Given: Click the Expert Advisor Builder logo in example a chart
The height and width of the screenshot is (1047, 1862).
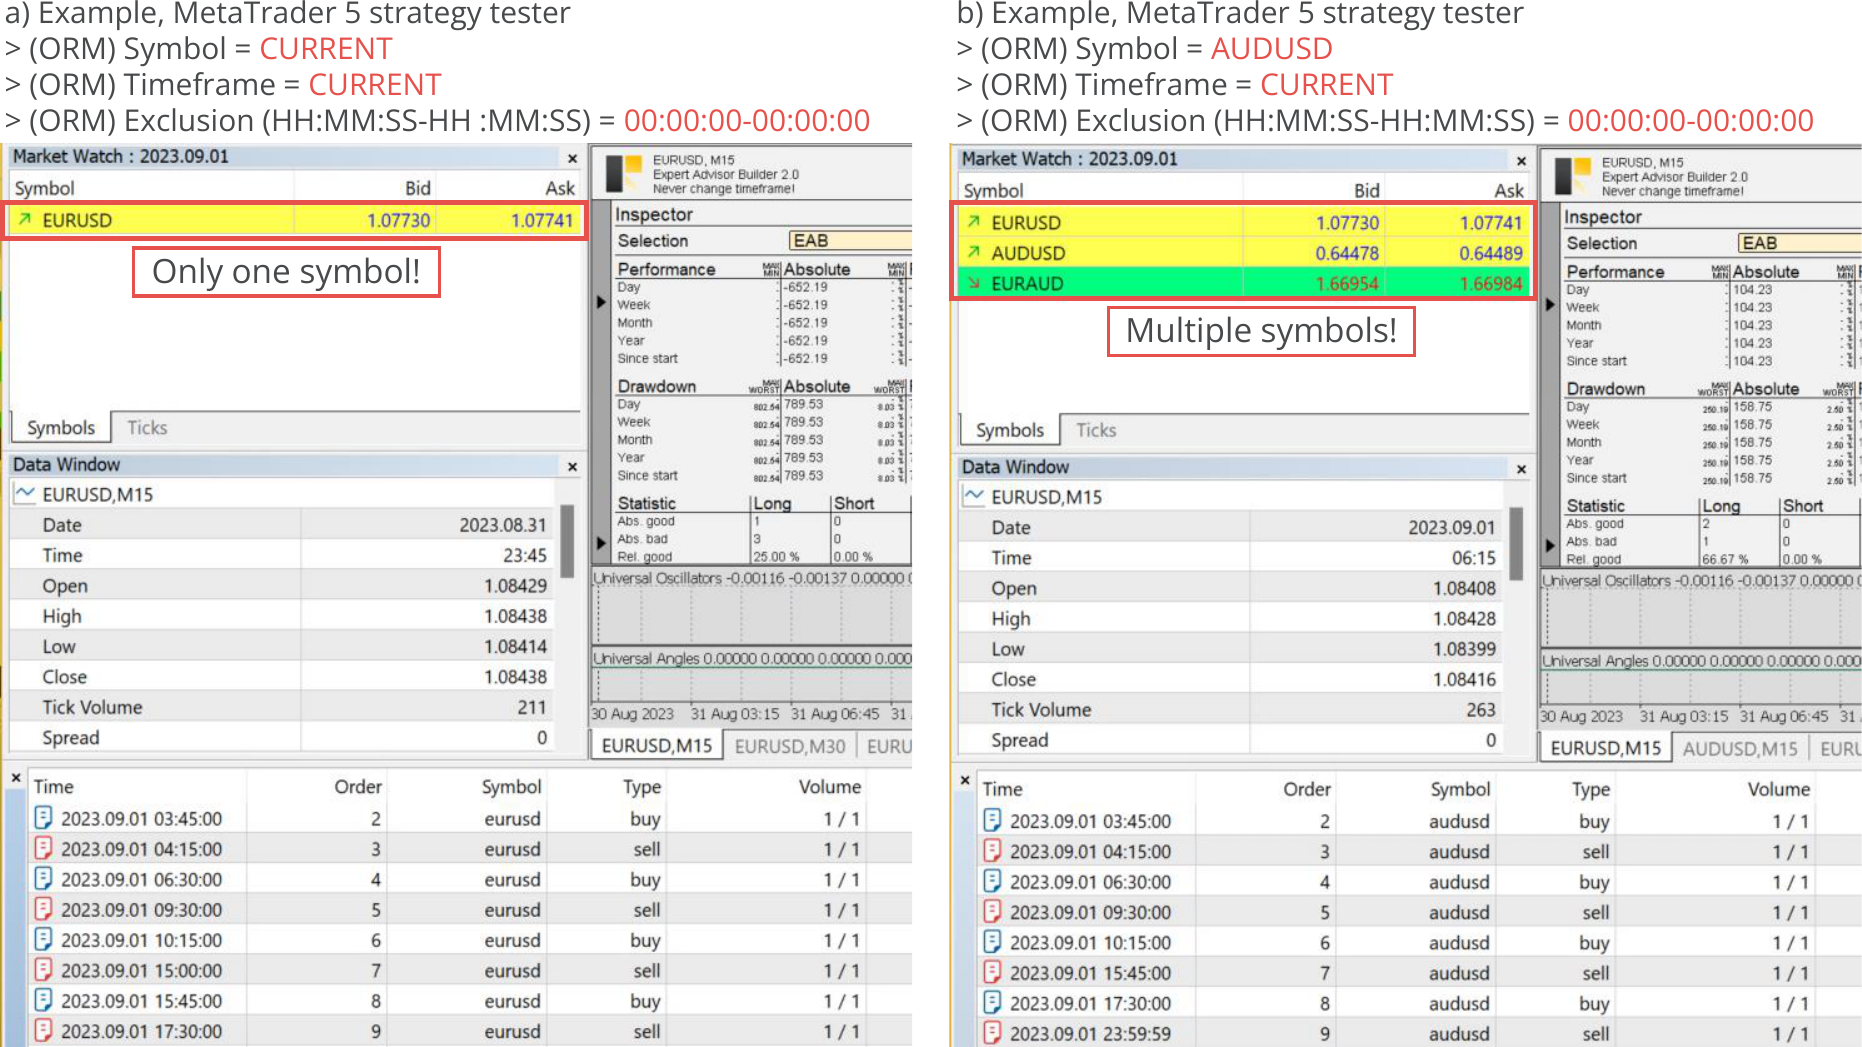Looking at the screenshot, I should tap(625, 173).
